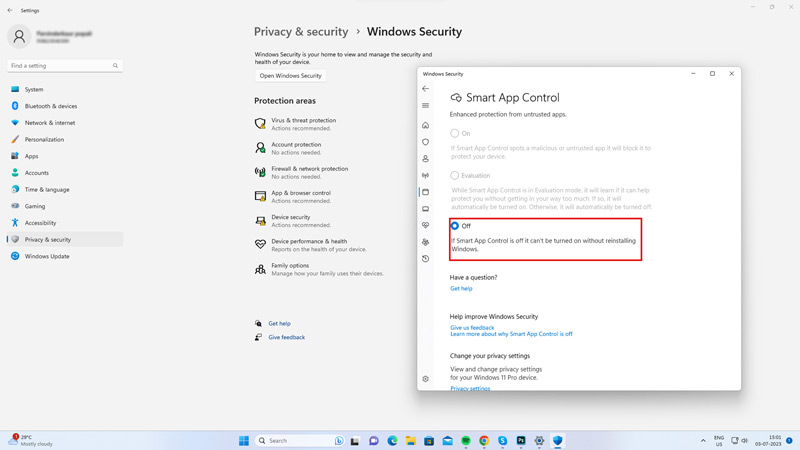The height and width of the screenshot is (450, 800).
Task: Open Firewall antenna icon in Windows Security sidebar
Action: tap(426, 176)
